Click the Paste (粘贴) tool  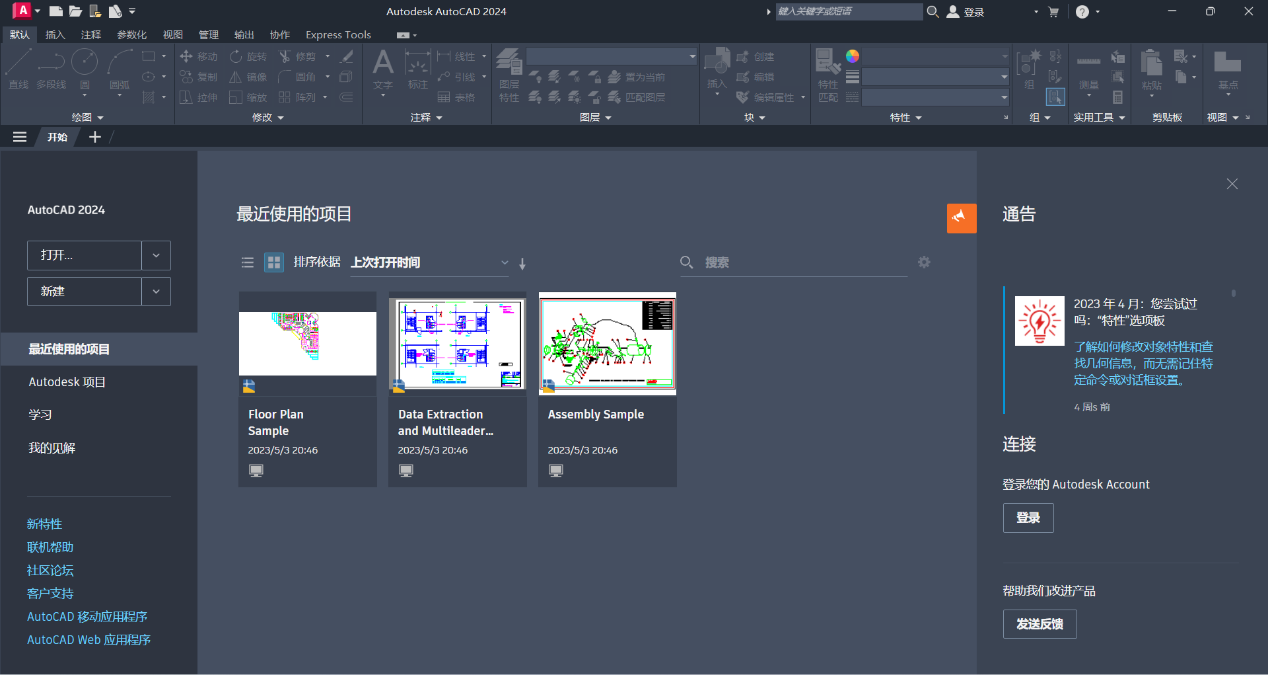point(1153,71)
